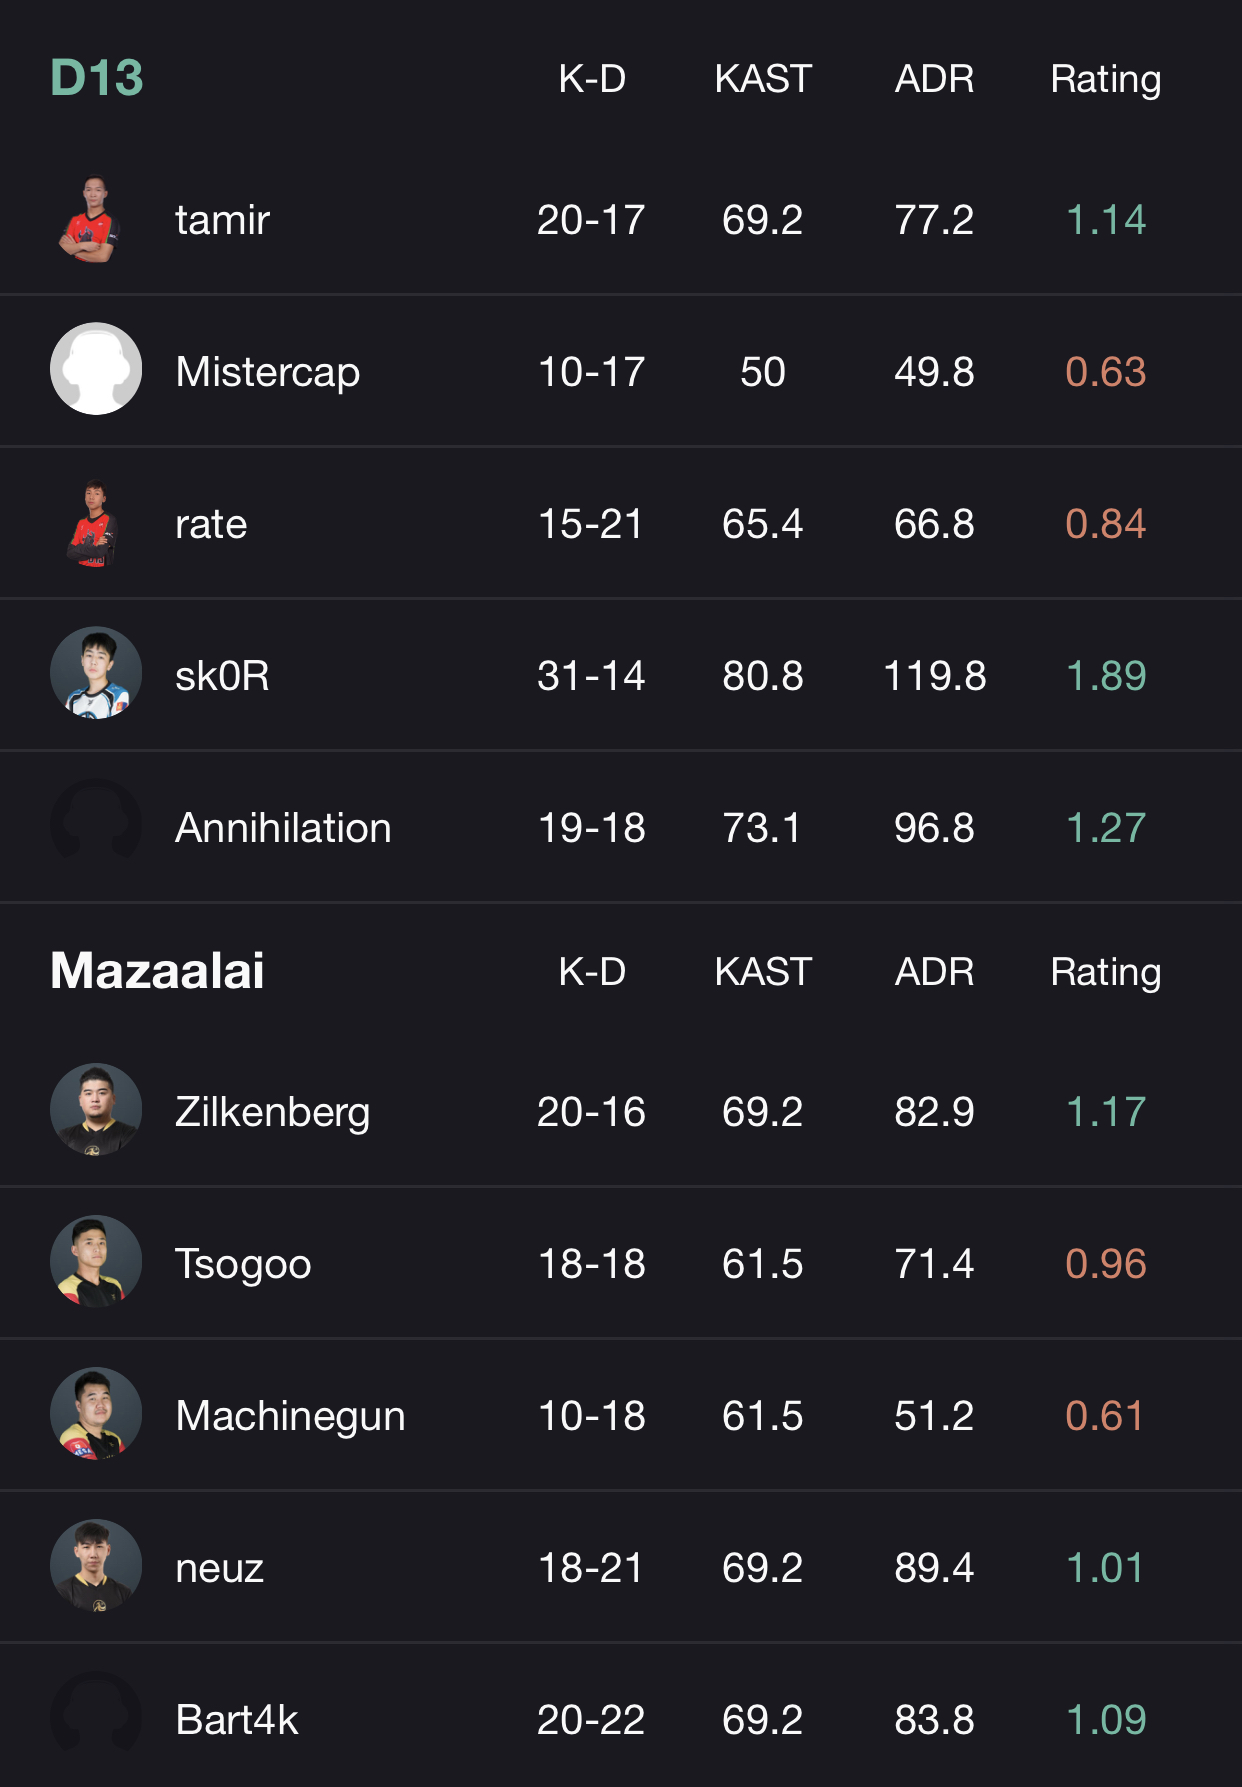This screenshot has height=1787, width=1242.
Task: Click Machinegun's player avatar
Action: tap(95, 1414)
